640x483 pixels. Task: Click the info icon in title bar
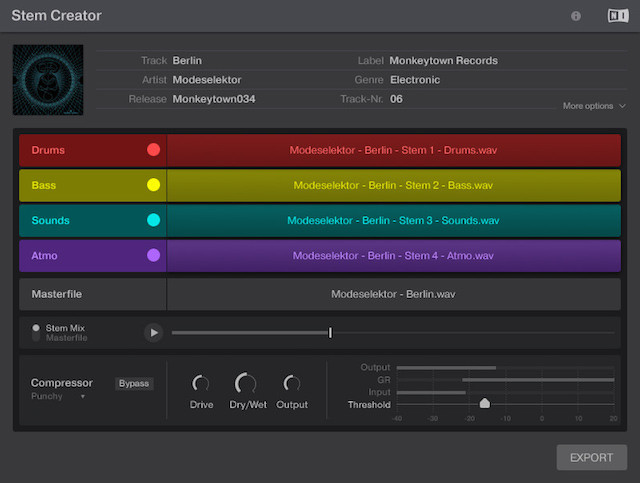pyautogui.click(x=576, y=16)
